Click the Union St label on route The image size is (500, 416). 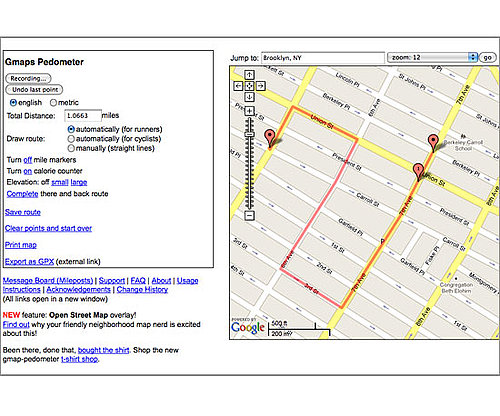pyautogui.click(x=322, y=122)
